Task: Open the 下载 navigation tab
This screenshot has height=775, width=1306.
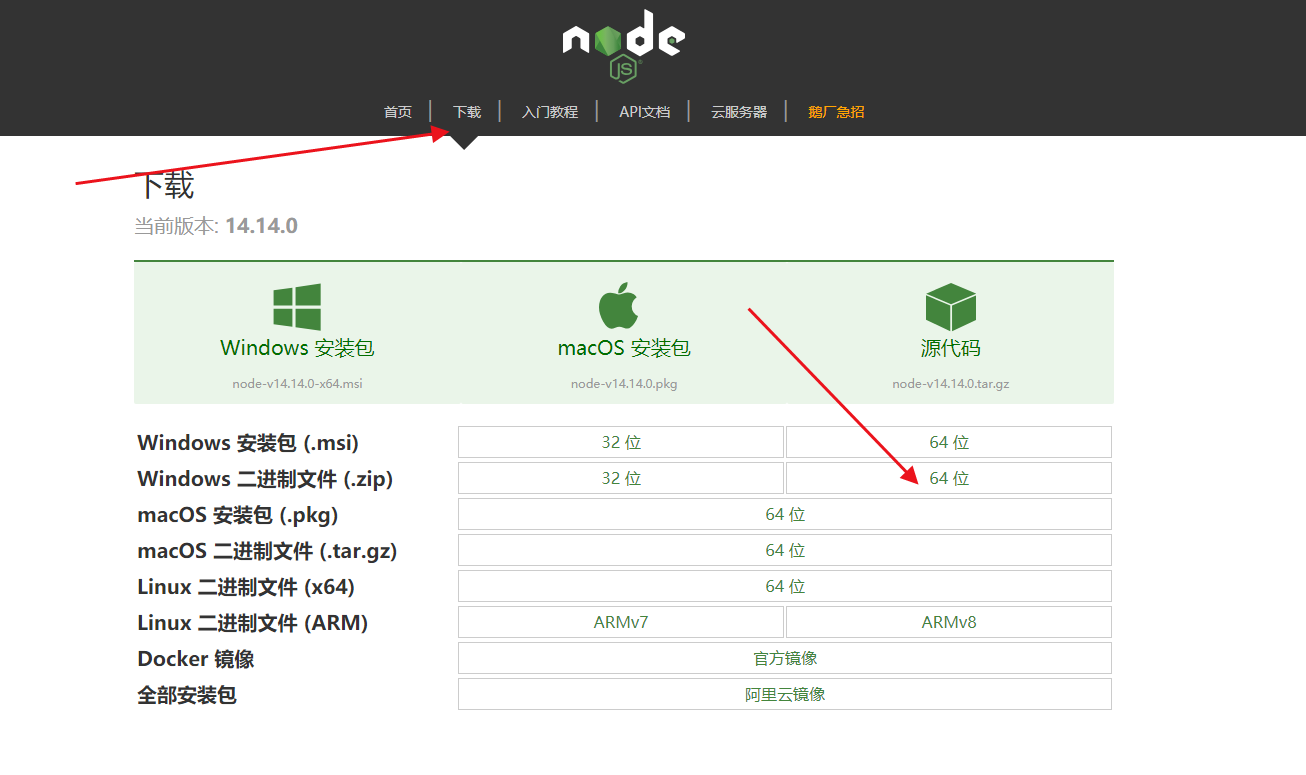Action: click(x=467, y=112)
